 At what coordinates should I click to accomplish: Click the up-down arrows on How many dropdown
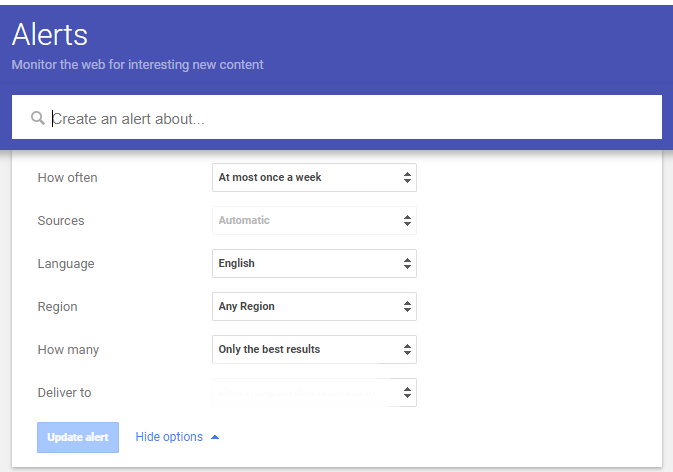click(x=407, y=350)
